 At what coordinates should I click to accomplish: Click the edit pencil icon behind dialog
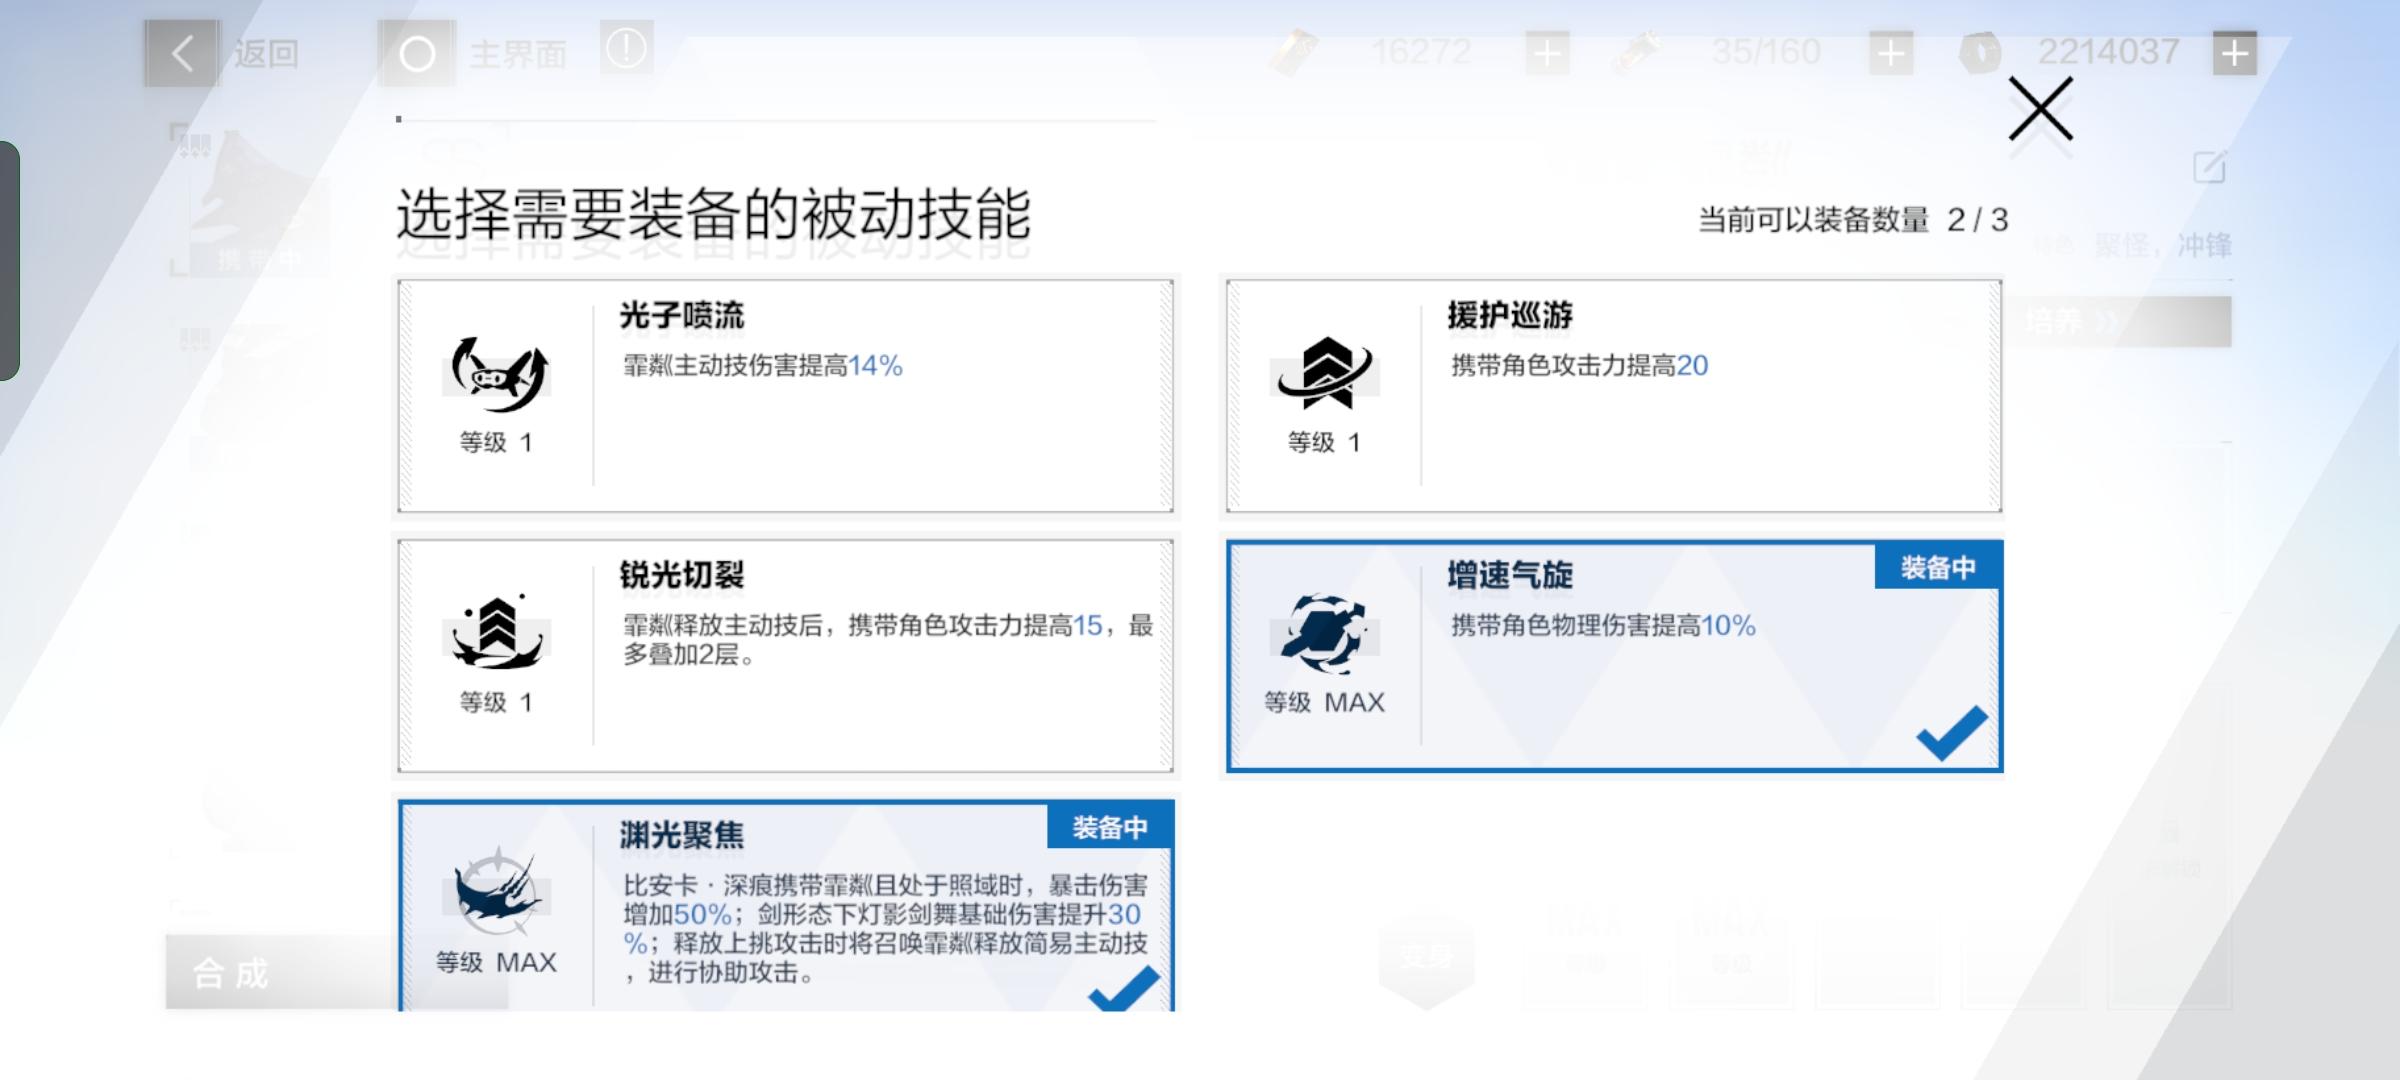2210,167
